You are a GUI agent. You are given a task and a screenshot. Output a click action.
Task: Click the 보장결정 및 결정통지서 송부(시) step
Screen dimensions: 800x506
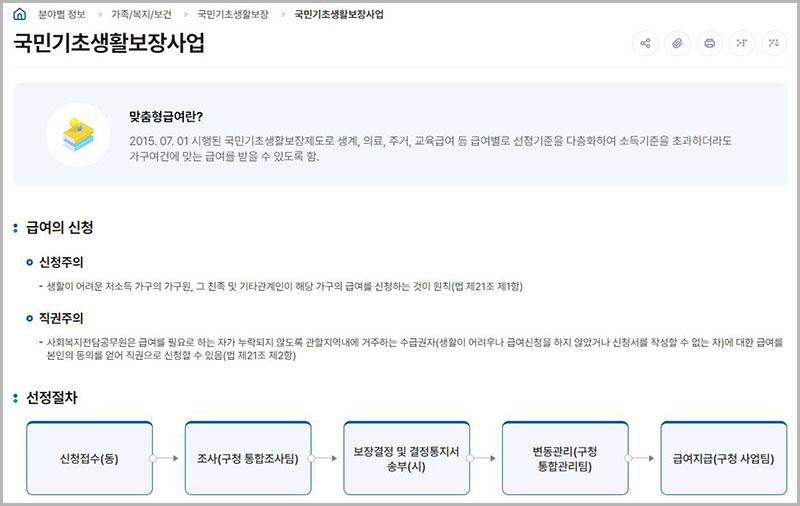[405, 459]
